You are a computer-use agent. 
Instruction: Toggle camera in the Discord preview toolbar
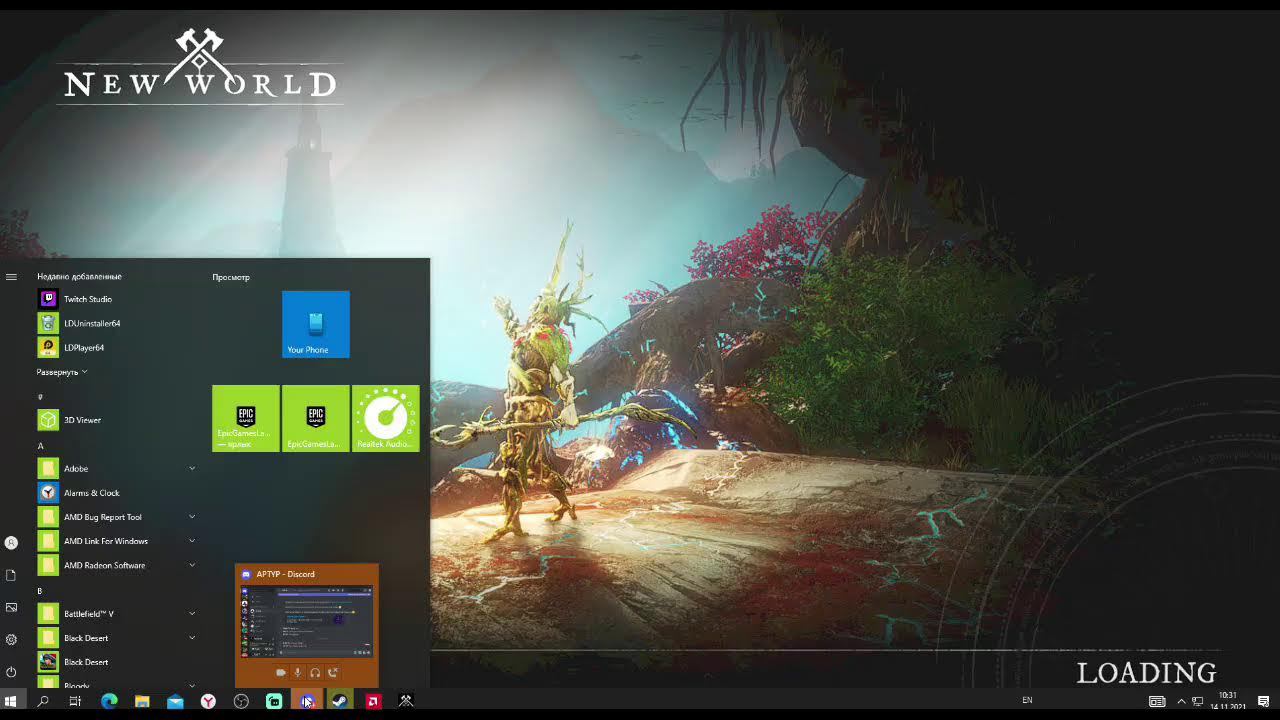point(280,673)
